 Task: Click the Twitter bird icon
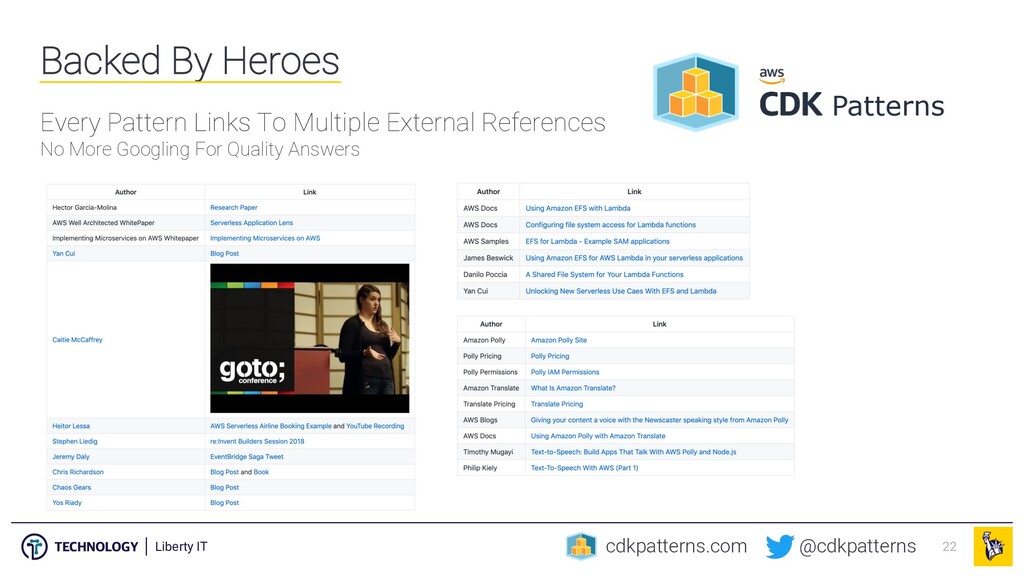tap(780, 547)
